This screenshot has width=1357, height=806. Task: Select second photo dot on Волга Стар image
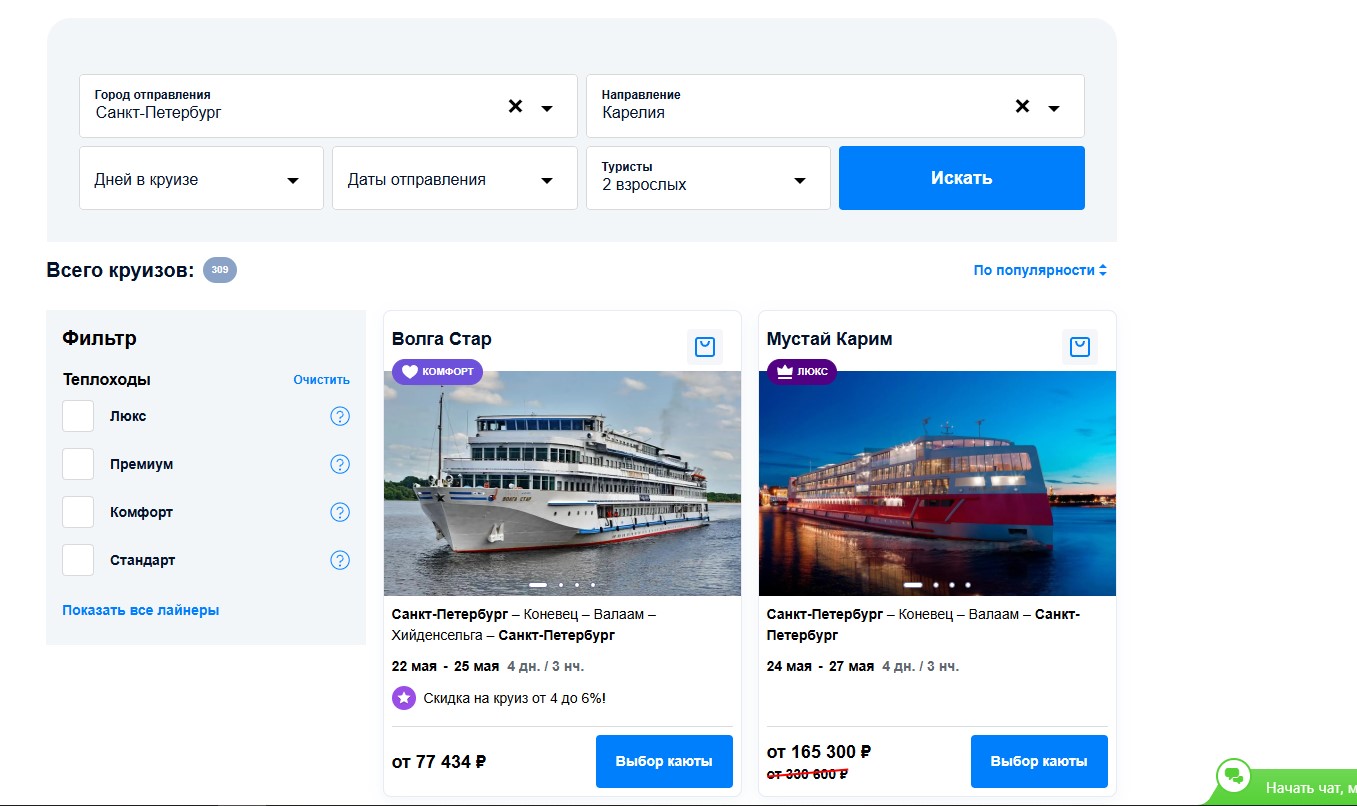click(561, 584)
